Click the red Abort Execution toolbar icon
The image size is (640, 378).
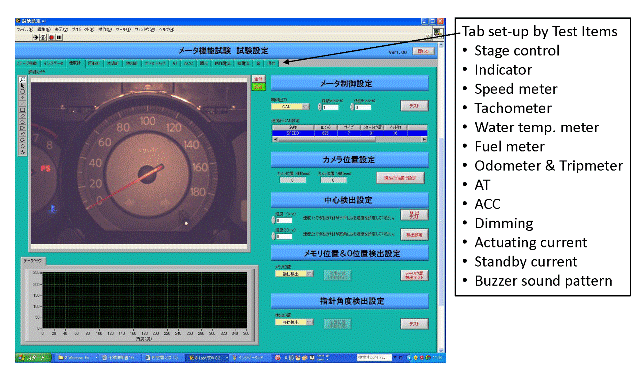51,37
